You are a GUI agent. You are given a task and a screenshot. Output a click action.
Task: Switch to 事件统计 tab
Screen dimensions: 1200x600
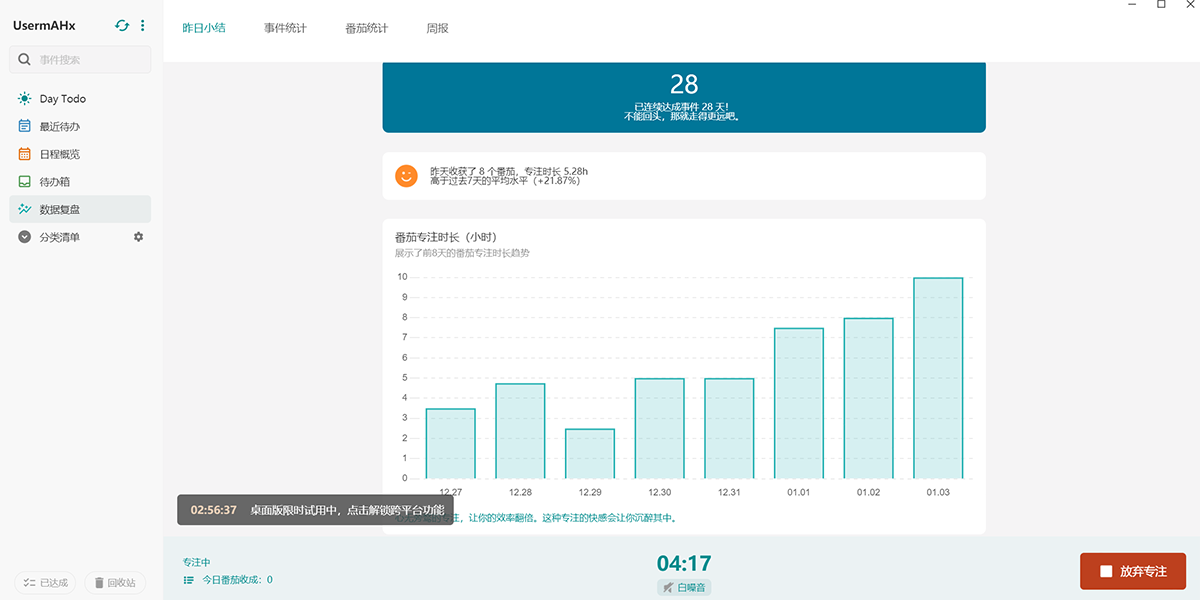(x=285, y=28)
